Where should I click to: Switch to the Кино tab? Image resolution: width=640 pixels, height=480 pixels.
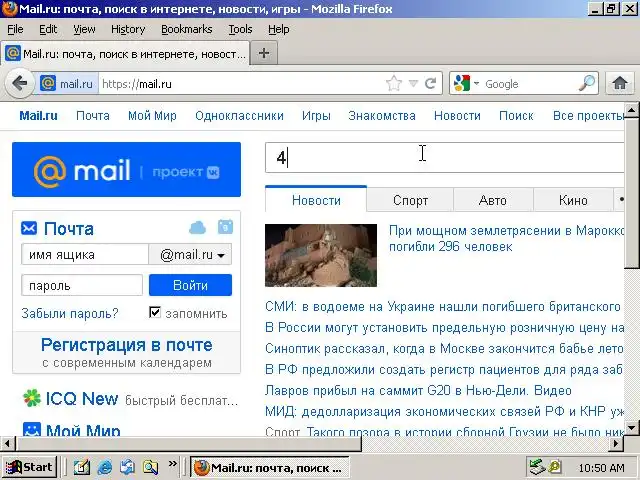pos(573,200)
